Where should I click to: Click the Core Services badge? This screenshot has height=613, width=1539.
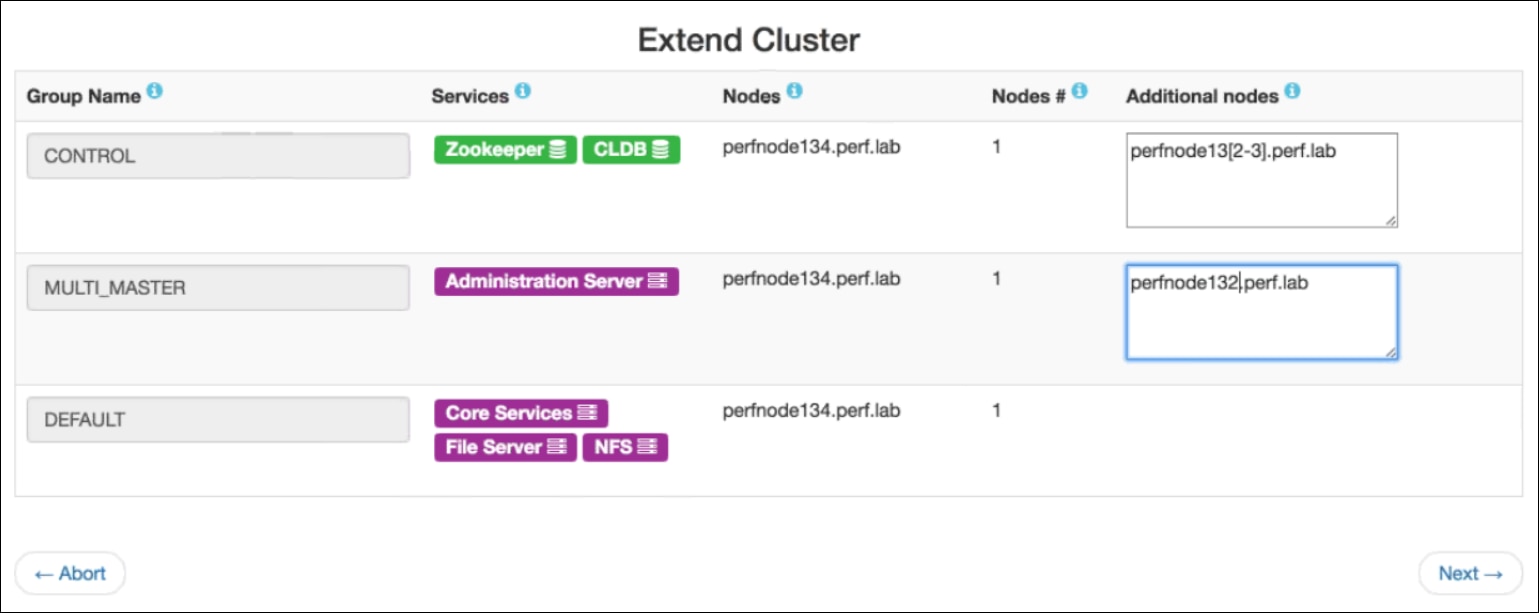point(520,413)
